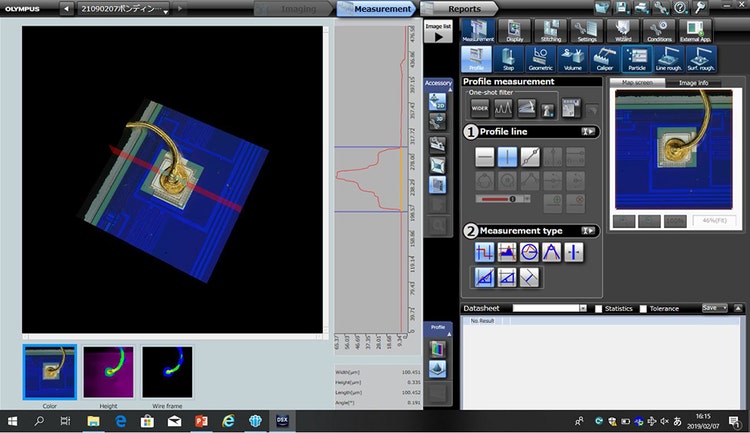Open the Geometric measurement tool

tap(540, 59)
